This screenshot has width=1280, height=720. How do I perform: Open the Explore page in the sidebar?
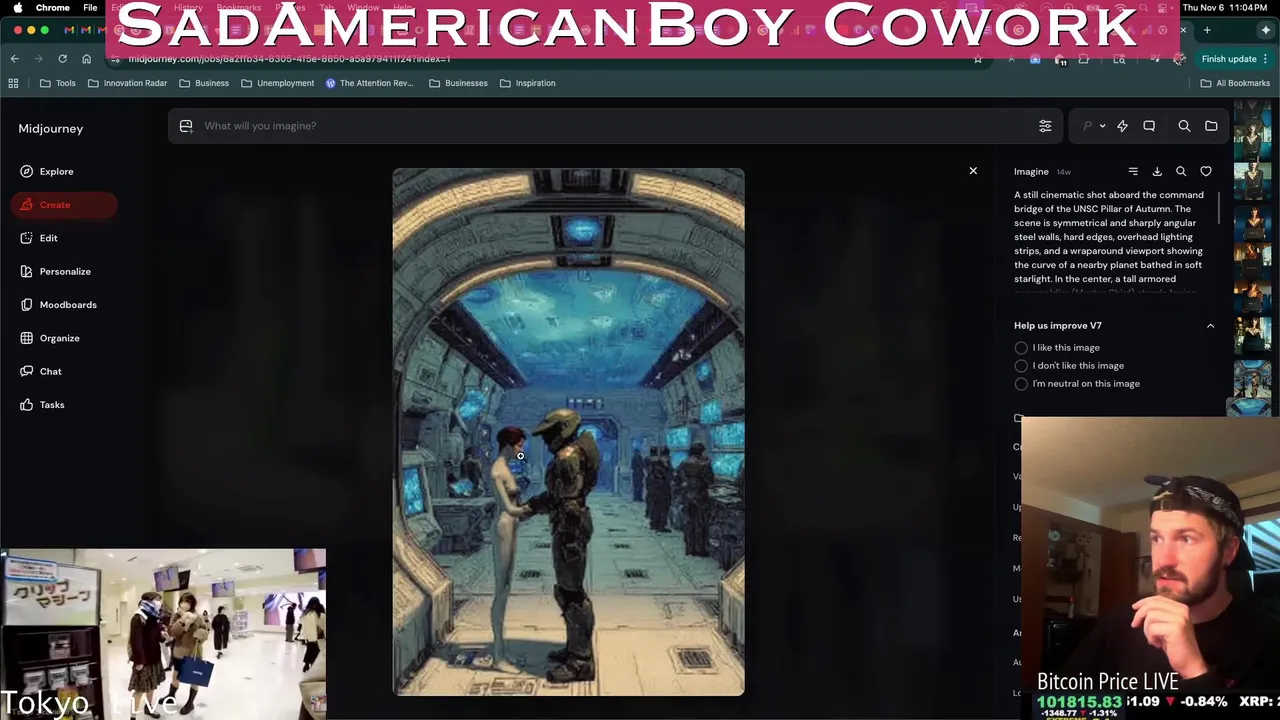[x=47, y=171]
